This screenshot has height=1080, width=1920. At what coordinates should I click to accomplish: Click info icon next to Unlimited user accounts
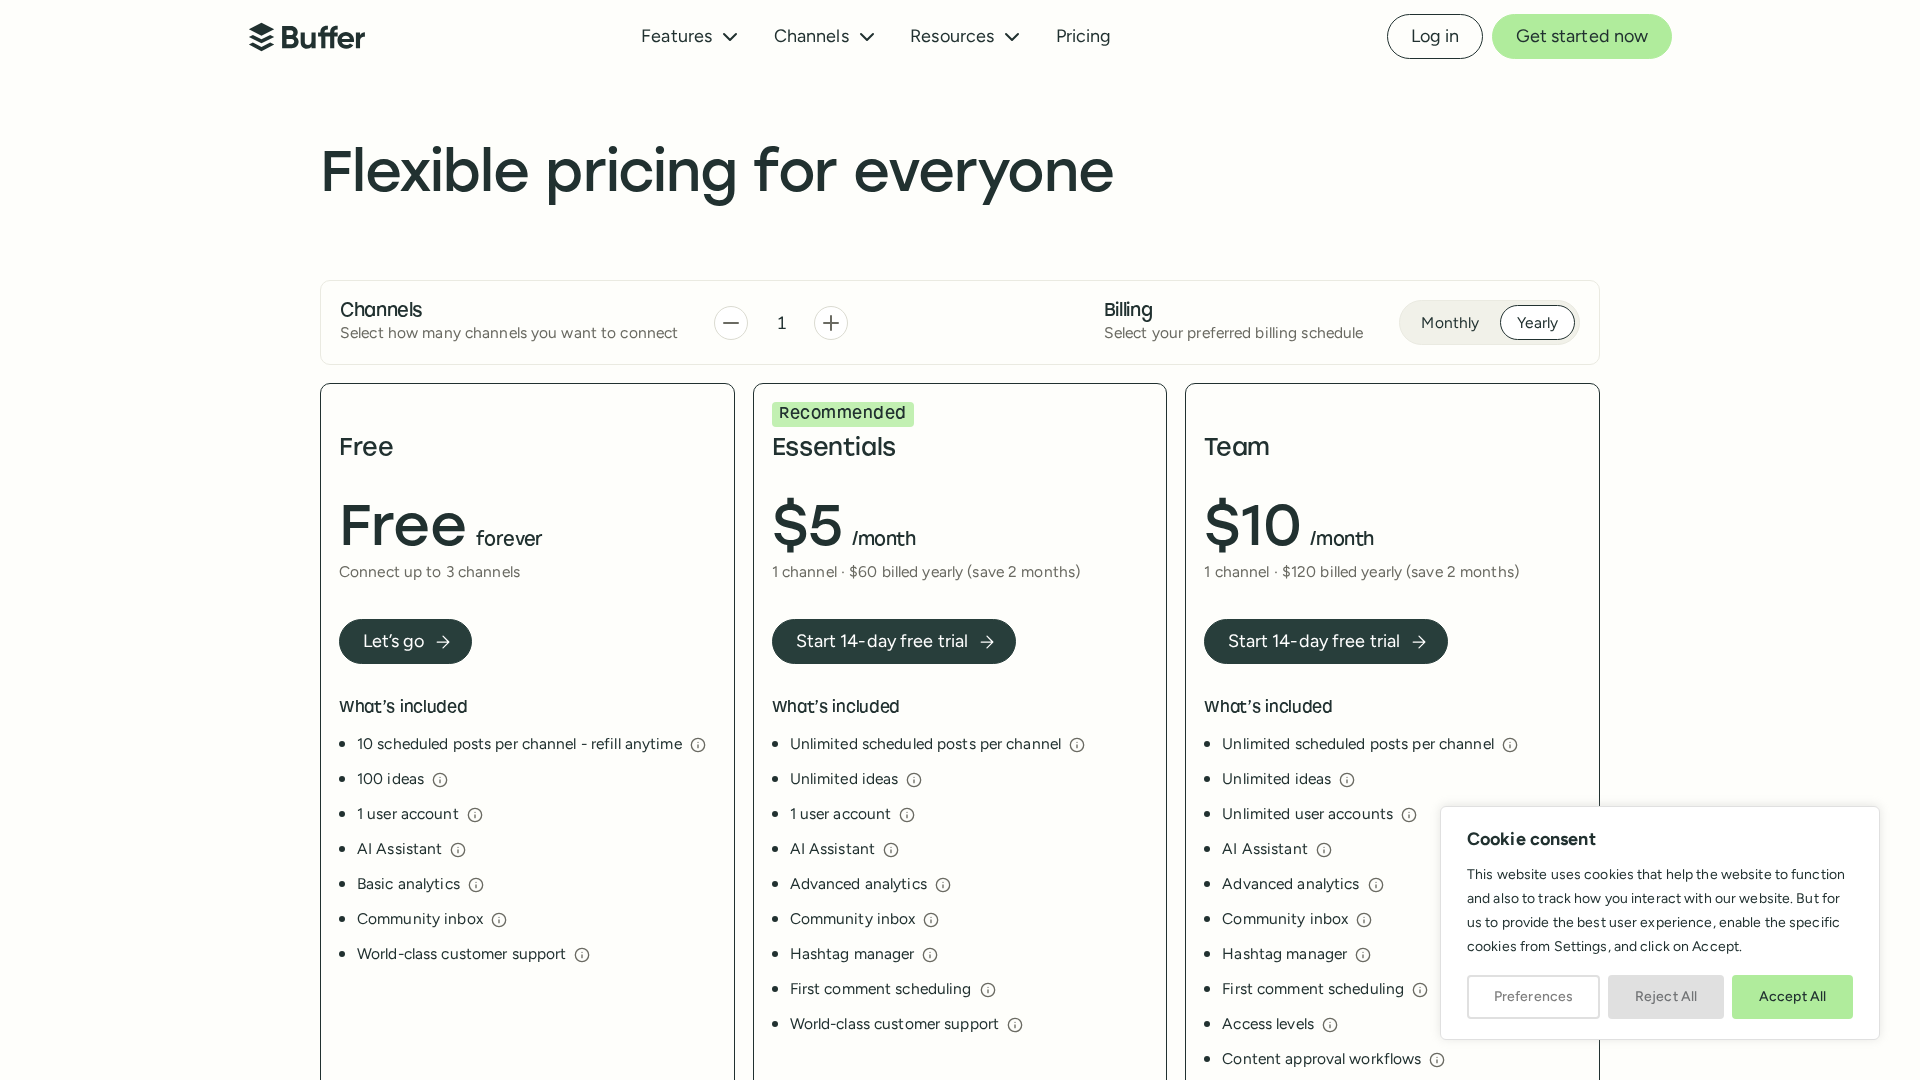[x=1409, y=815]
